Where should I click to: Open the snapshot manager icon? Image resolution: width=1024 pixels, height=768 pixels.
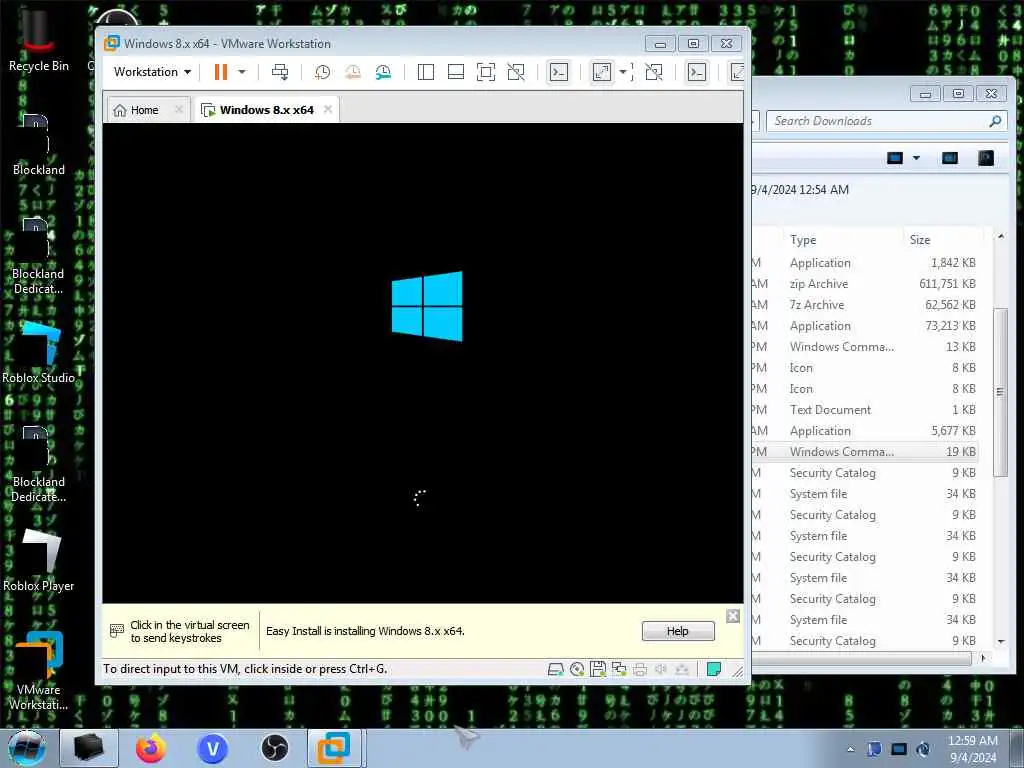tap(383, 72)
